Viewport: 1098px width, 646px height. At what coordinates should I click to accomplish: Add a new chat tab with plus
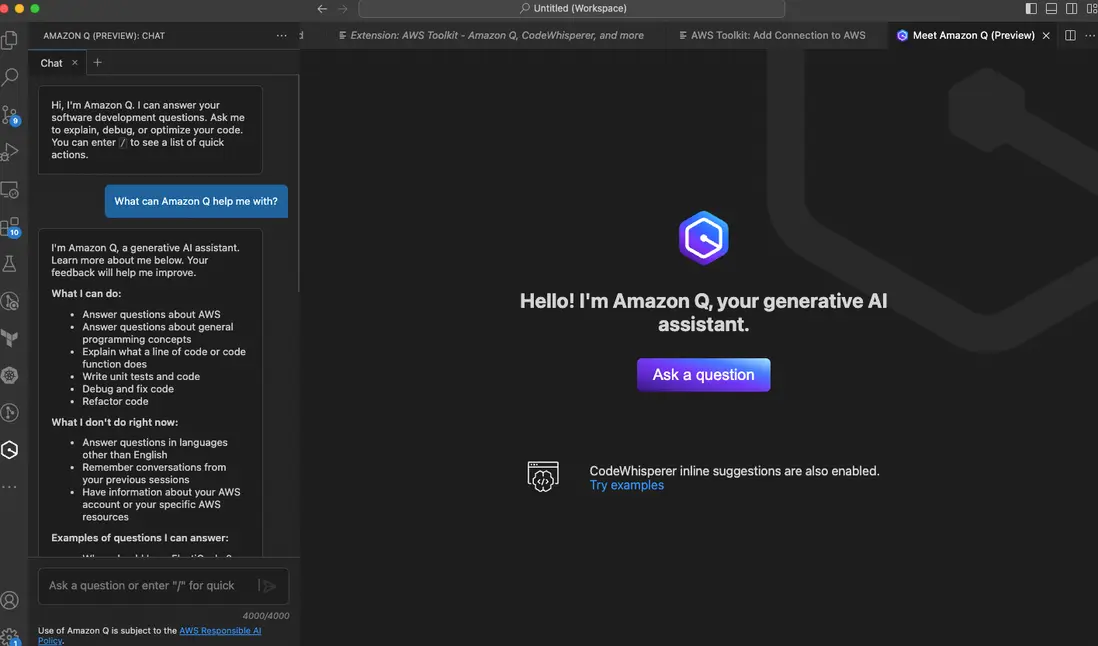[x=97, y=62]
